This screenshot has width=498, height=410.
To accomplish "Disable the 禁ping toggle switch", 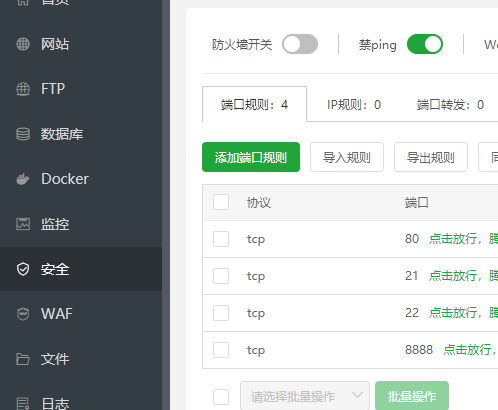I will coord(425,44).
